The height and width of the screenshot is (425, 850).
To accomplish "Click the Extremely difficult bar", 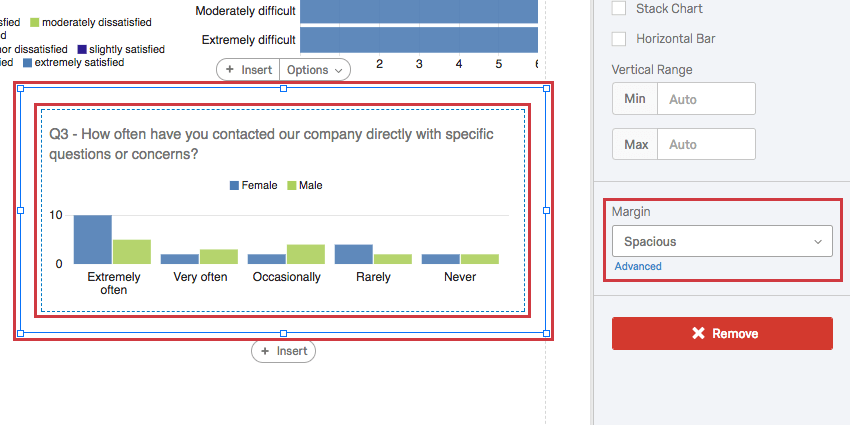I will (x=418, y=40).
